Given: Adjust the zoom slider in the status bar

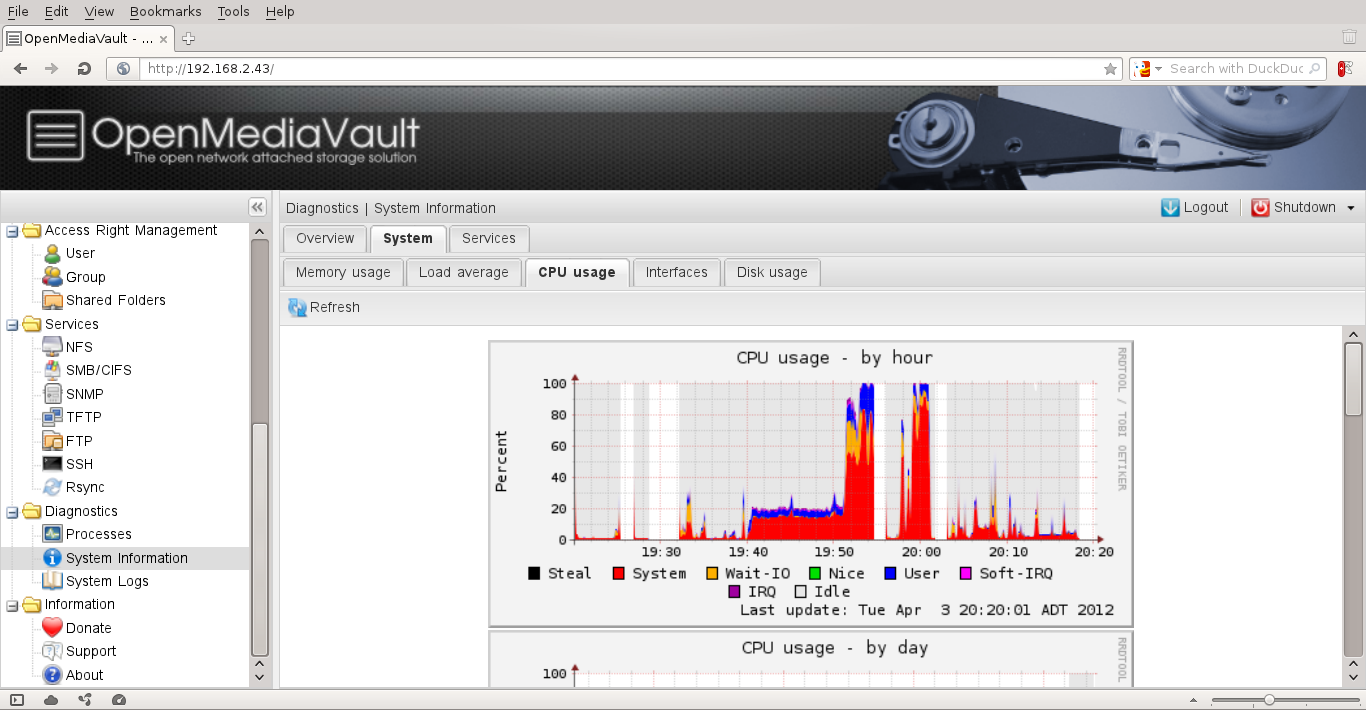Looking at the screenshot, I should tap(1269, 700).
